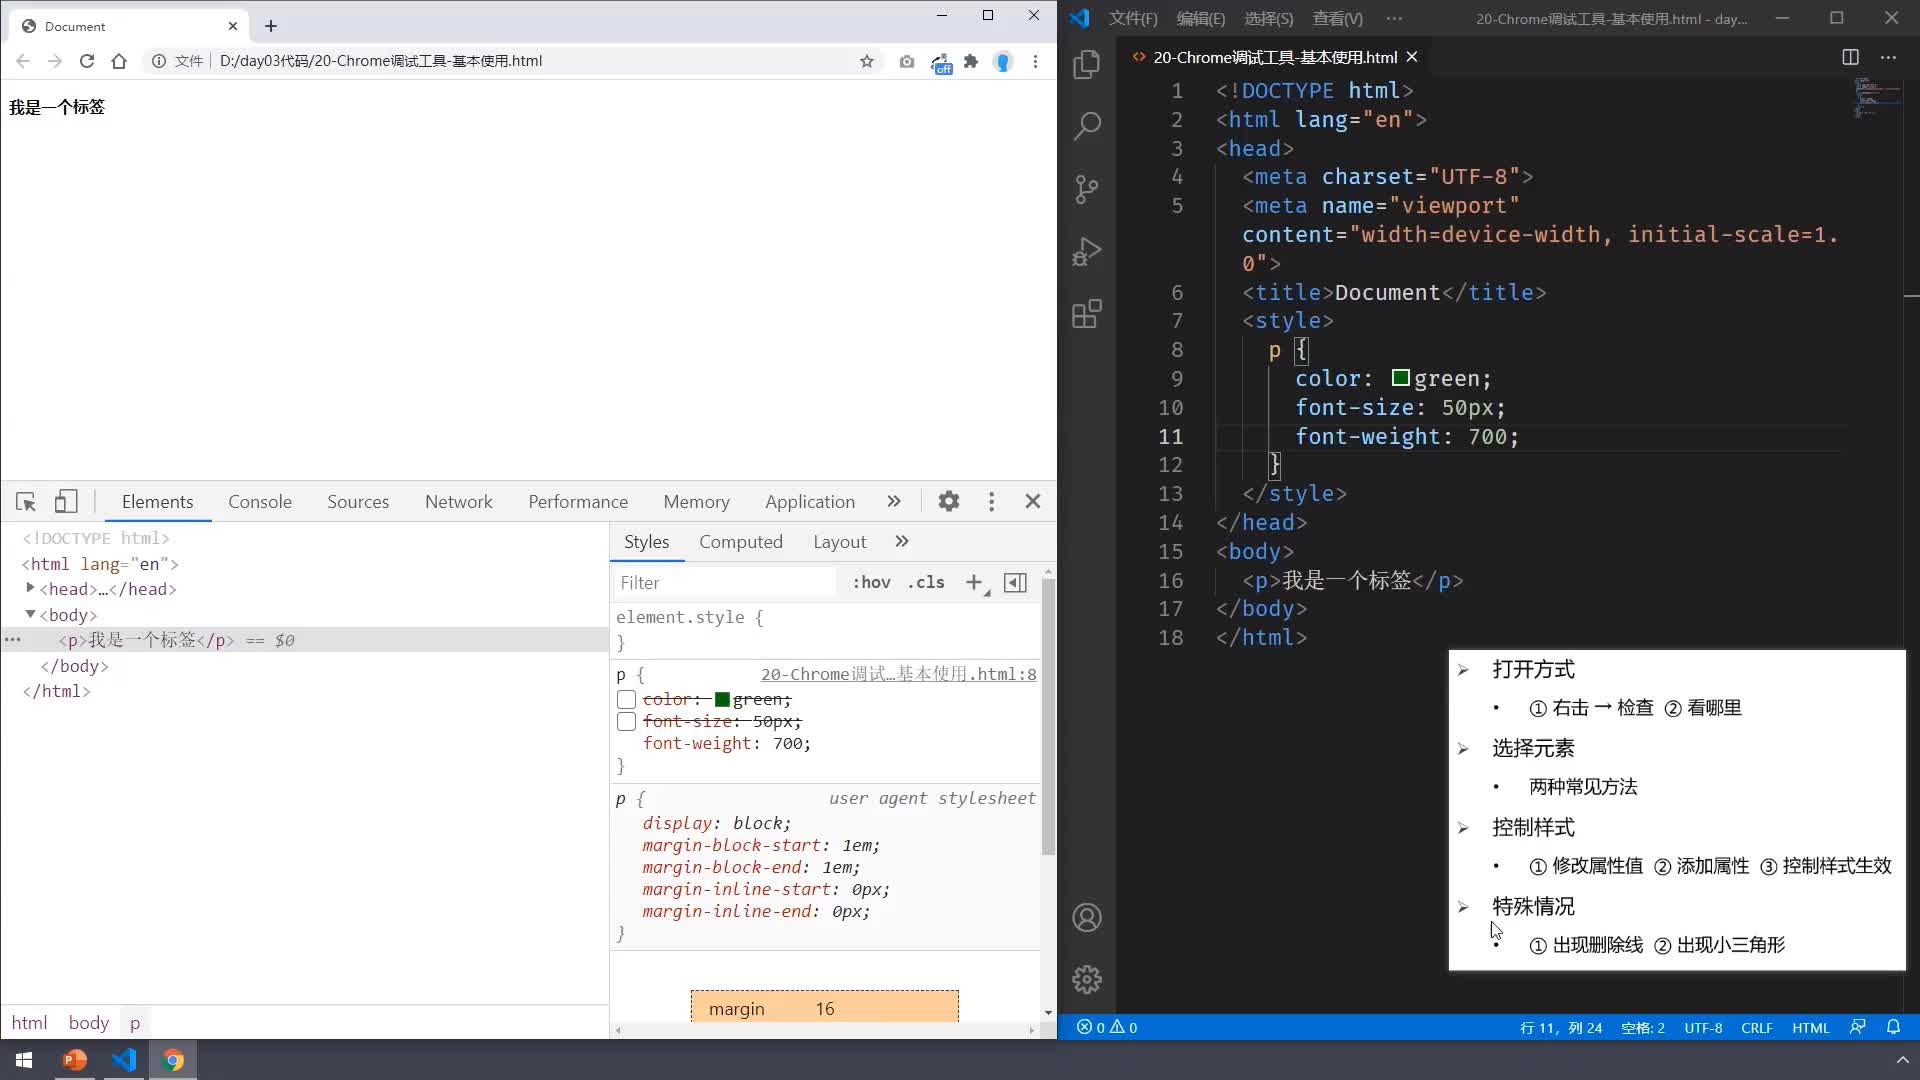Open VS Code Run and Debug view
Viewport: 1920px width, 1080px height.
[1087, 251]
